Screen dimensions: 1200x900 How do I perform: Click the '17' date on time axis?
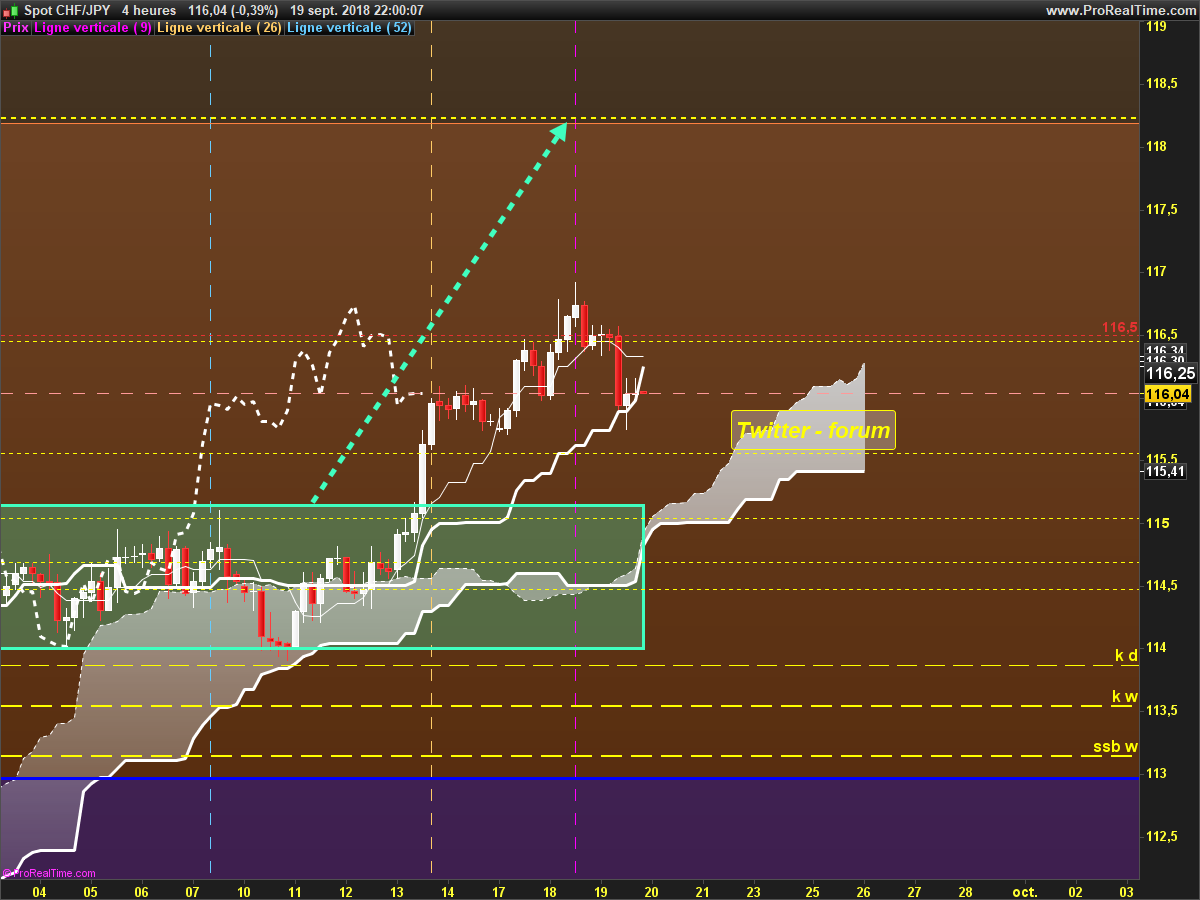point(498,891)
